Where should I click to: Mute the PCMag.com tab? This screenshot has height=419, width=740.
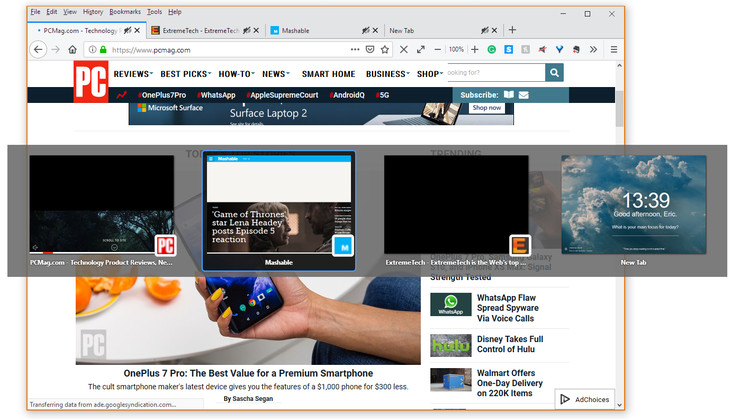point(127,30)
